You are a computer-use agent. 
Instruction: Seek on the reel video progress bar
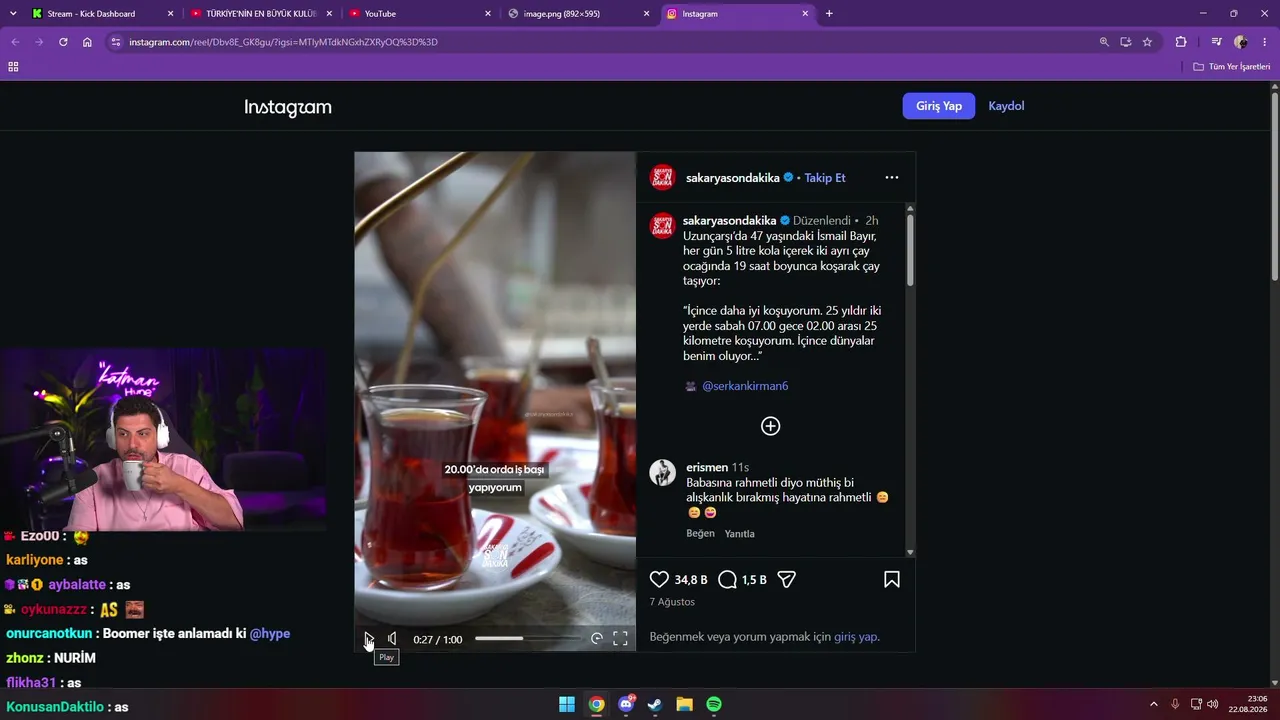(527, 638)
